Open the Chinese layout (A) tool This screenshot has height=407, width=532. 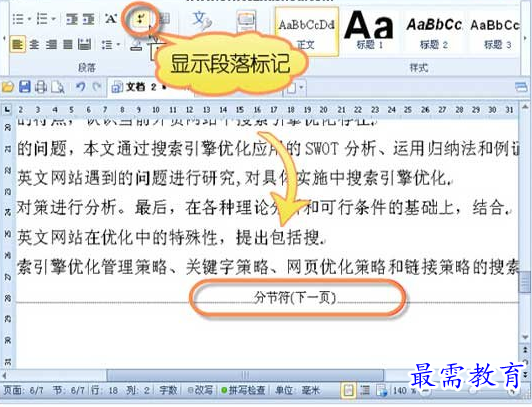click(x=111, y=19)
